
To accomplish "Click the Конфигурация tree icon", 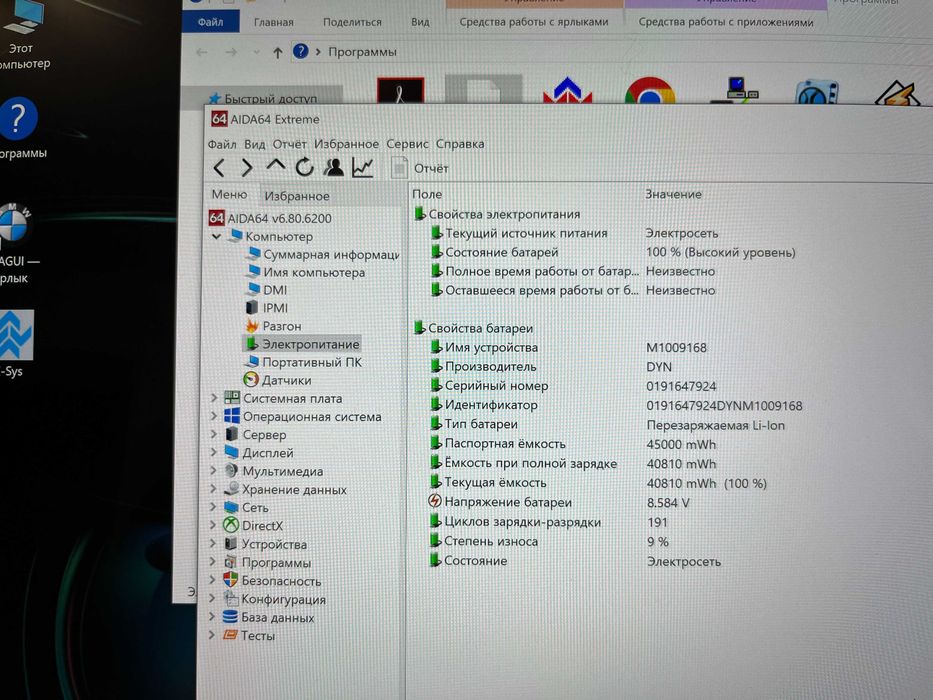I will 230,598.
